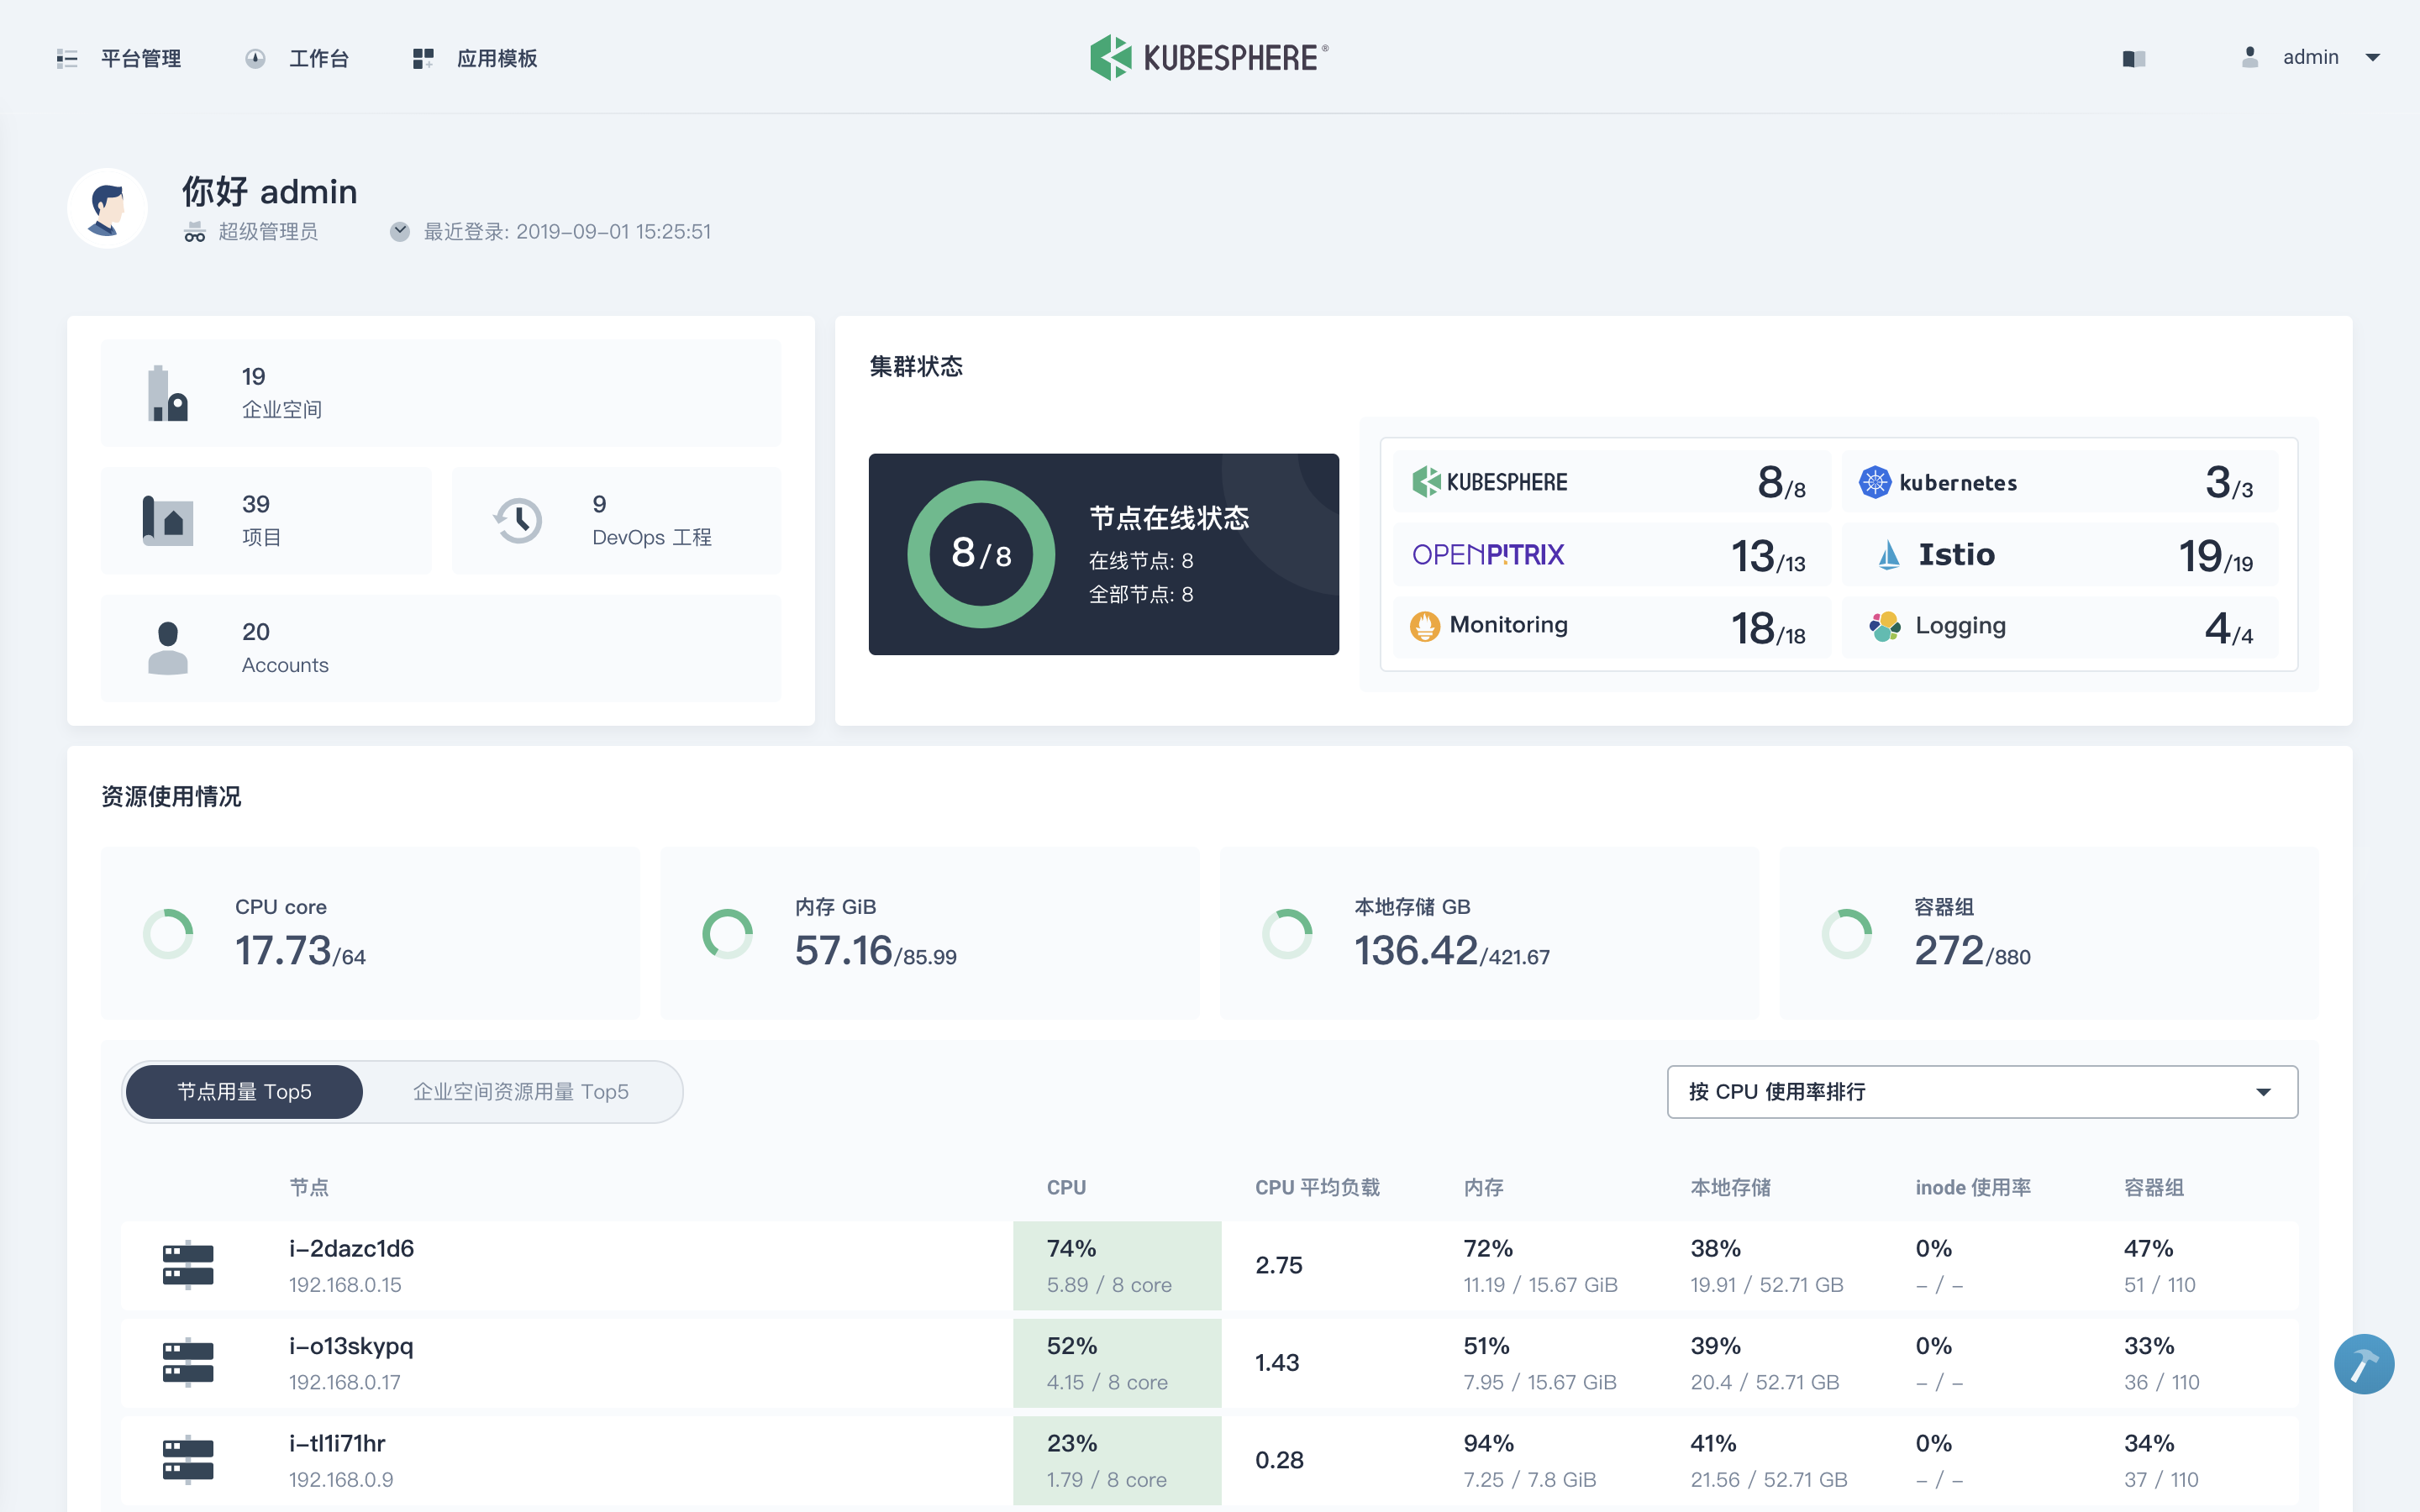Click the CPU usage circular progress indicator
Viewport: 2420px width, 1512px height.
(x=167, y=932)
